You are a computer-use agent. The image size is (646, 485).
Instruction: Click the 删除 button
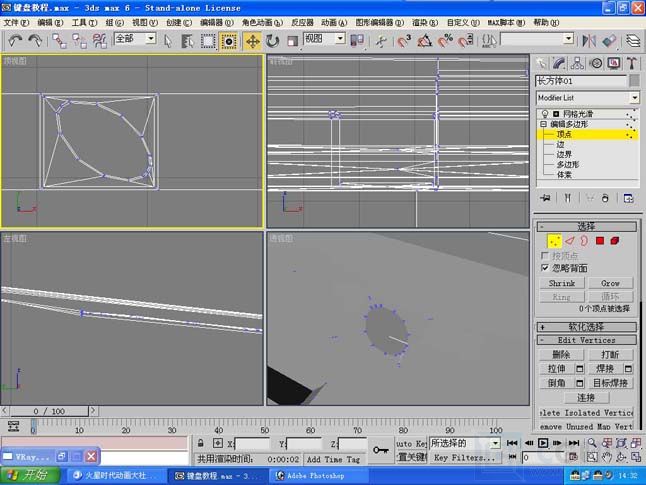(x=561, y=354)
